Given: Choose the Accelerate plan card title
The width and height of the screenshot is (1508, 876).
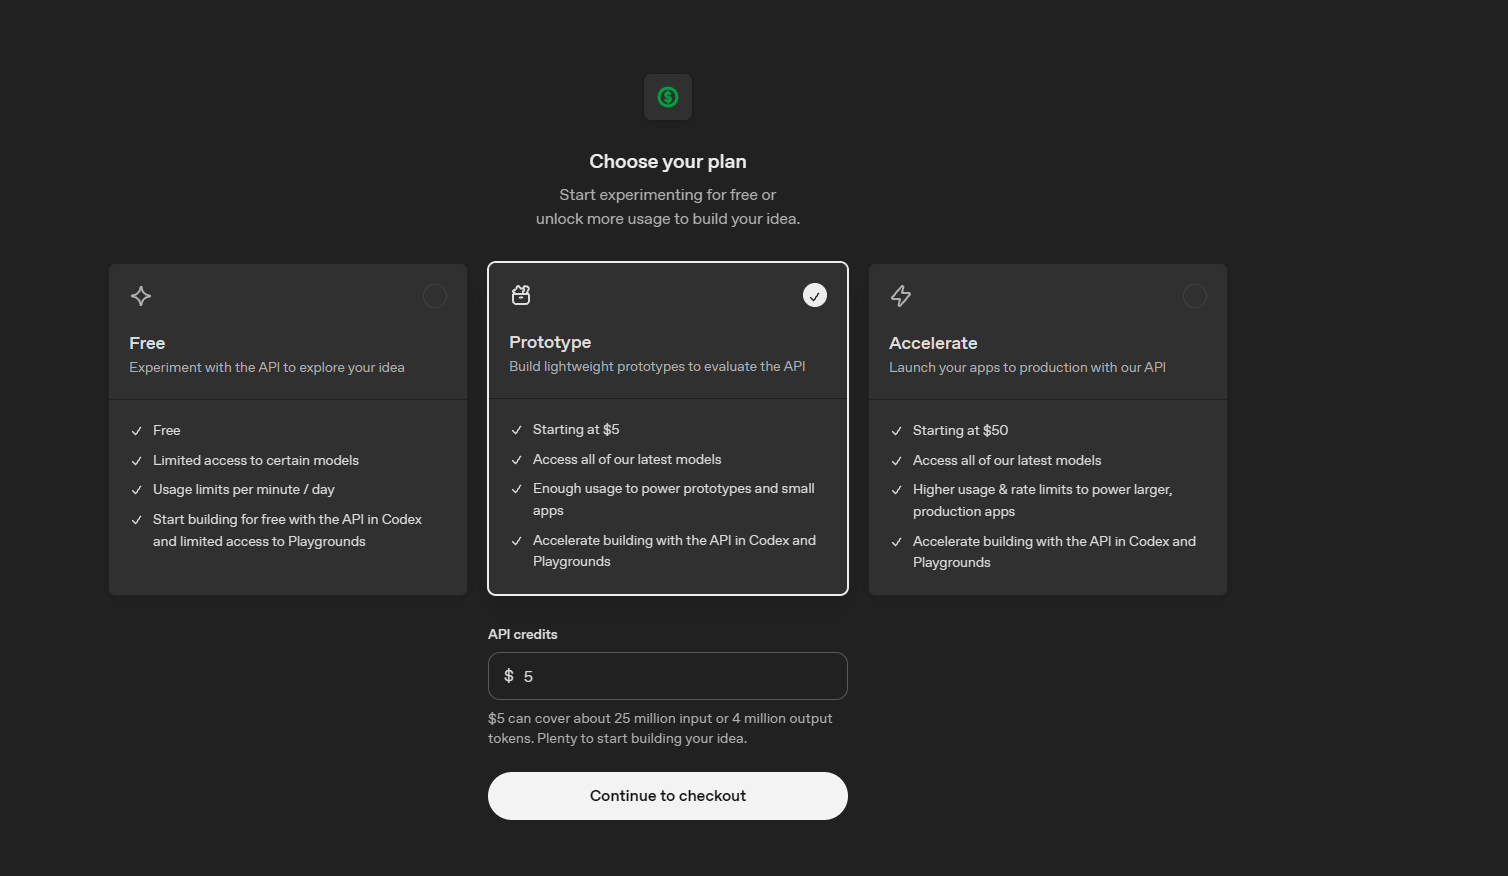Looking at the screenshot, I should pos(933,343).
